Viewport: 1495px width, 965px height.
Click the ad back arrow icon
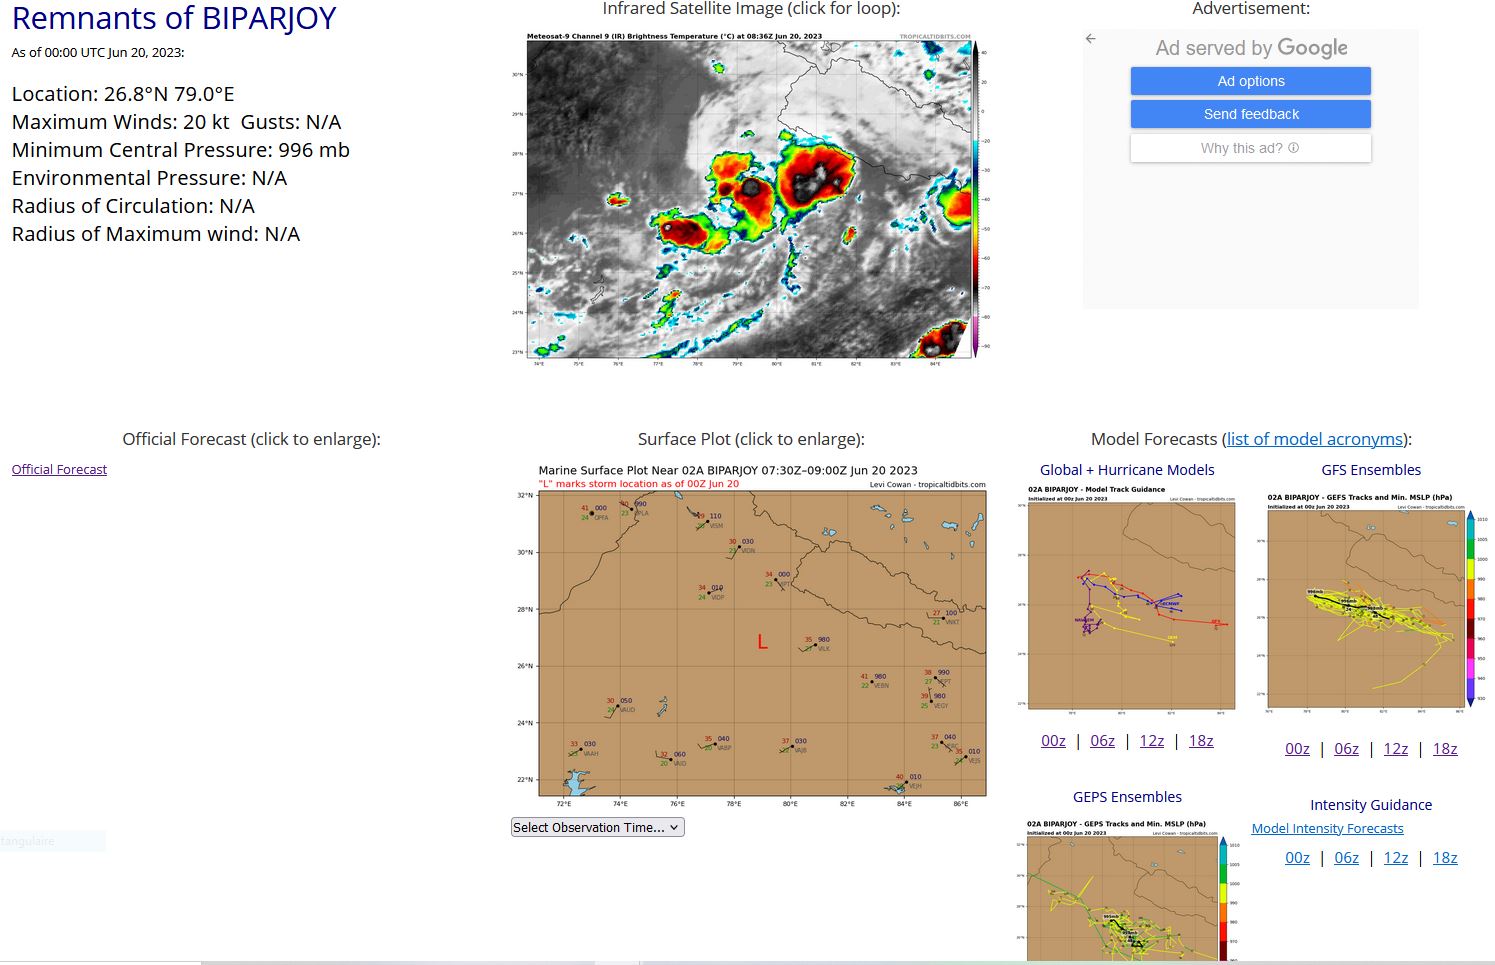pos(1090,39)
